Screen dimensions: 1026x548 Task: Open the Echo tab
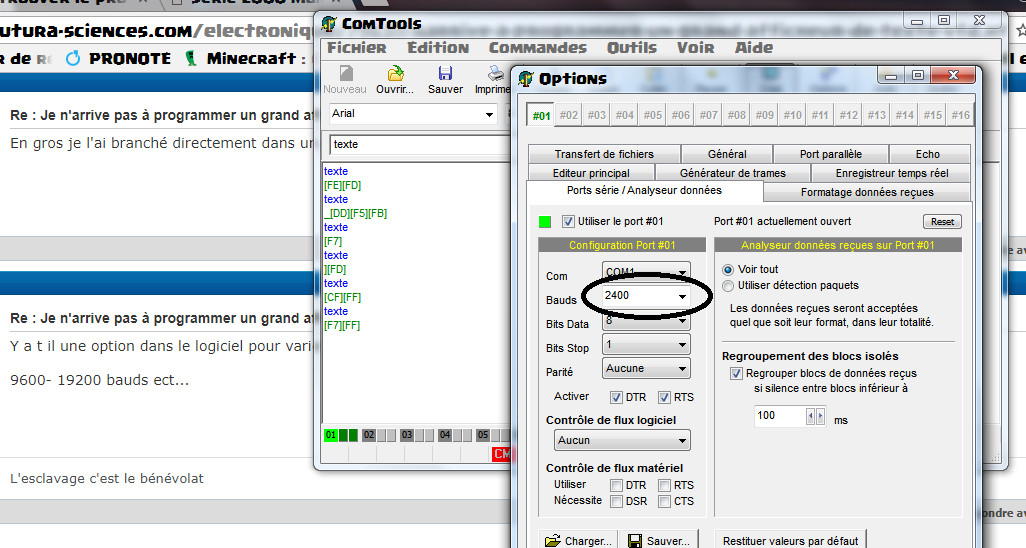click(928, 154)
